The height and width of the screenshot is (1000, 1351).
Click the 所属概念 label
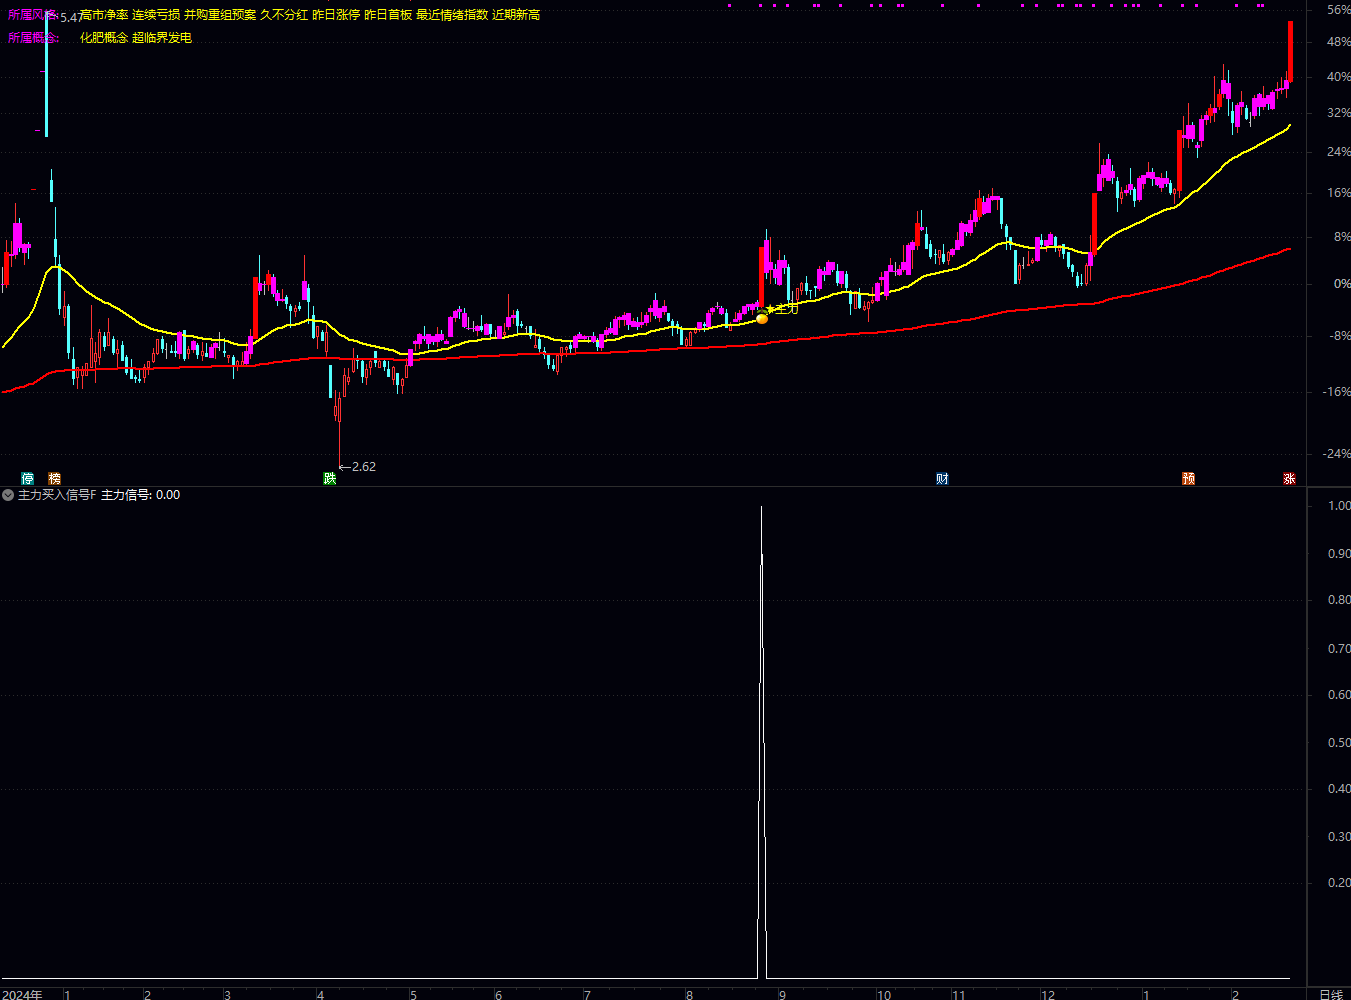pyautogui.click(x=33, y=38)
